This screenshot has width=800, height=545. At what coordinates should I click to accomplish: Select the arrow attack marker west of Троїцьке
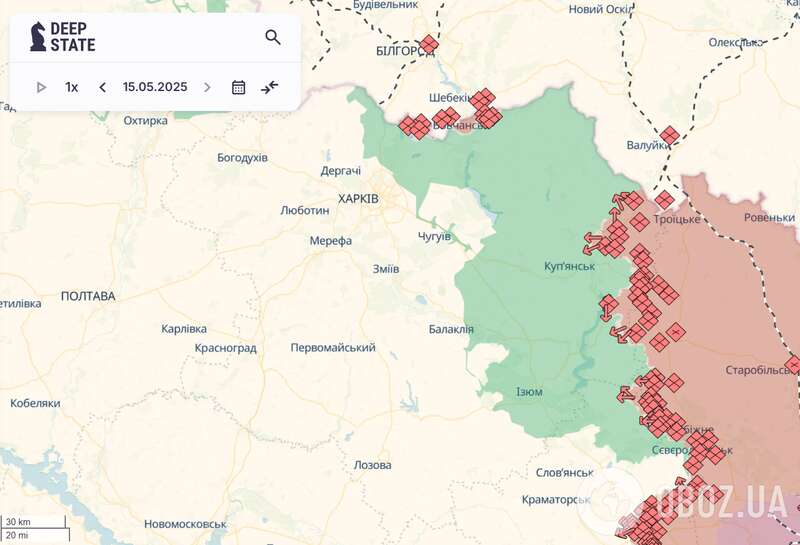coord(629,200)
